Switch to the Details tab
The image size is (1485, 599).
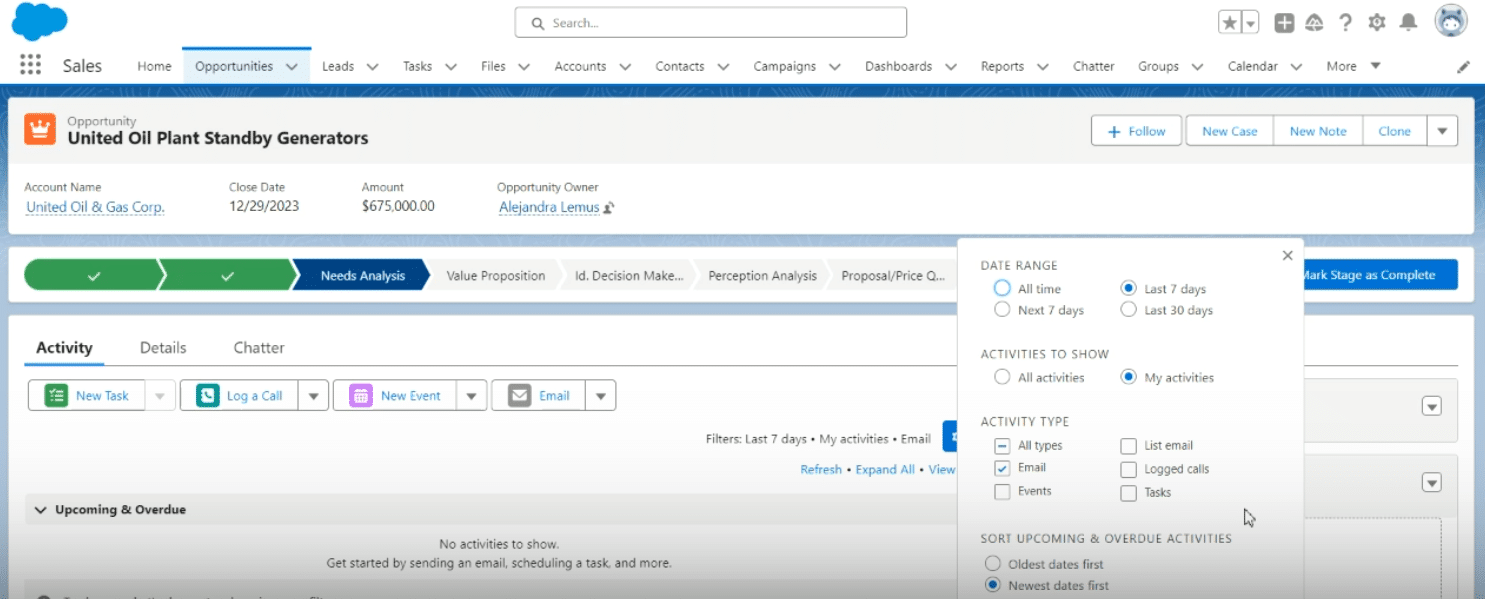pos(163,347)
